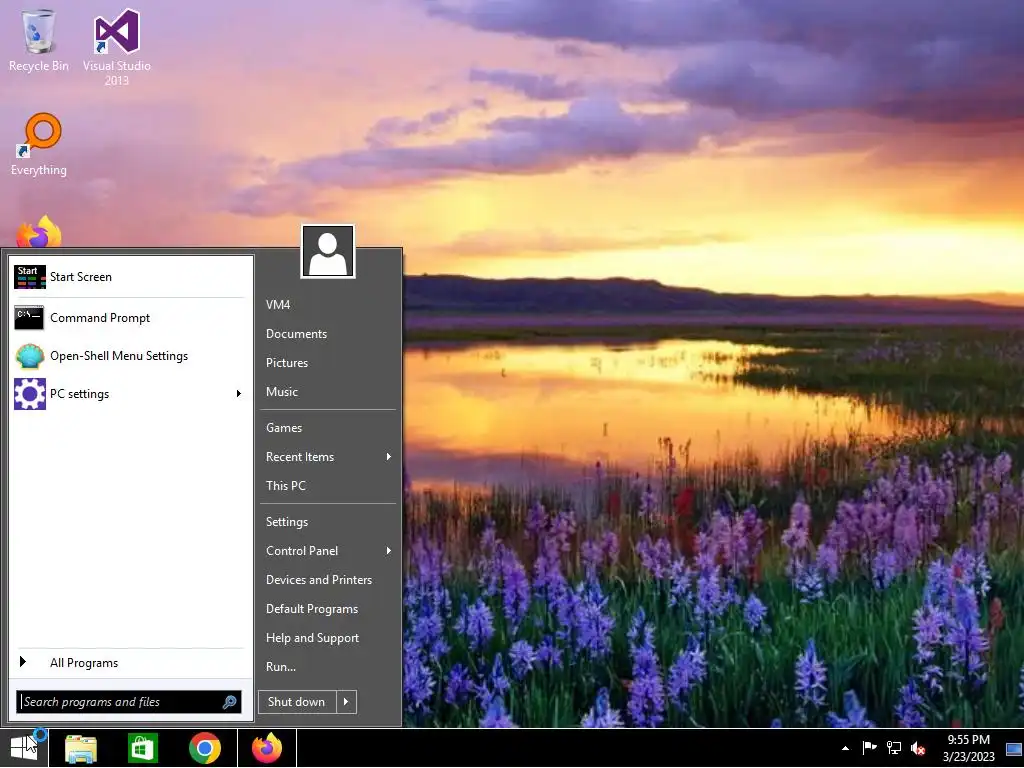Expand the Control Panel submenu arrow

pyautogui.click(x=389, y=551)
